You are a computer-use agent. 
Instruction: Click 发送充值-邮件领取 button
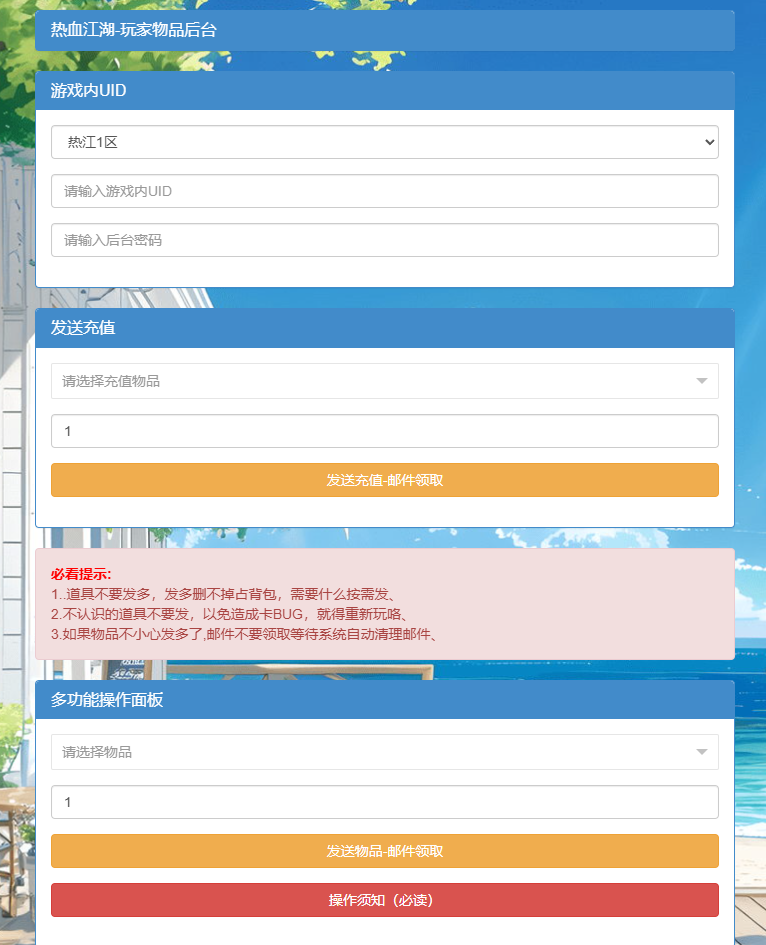(x=385, y=480)
